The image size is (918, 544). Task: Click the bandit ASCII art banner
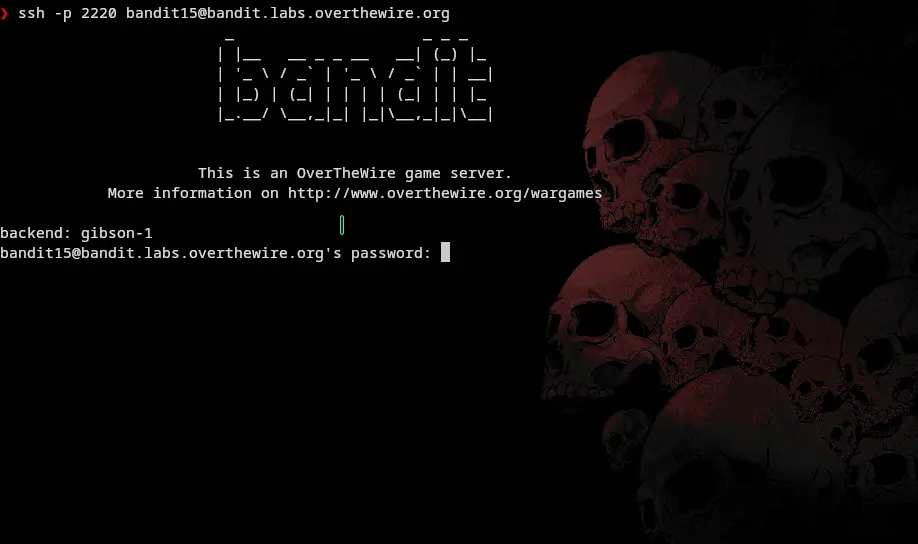click(355, 78)
